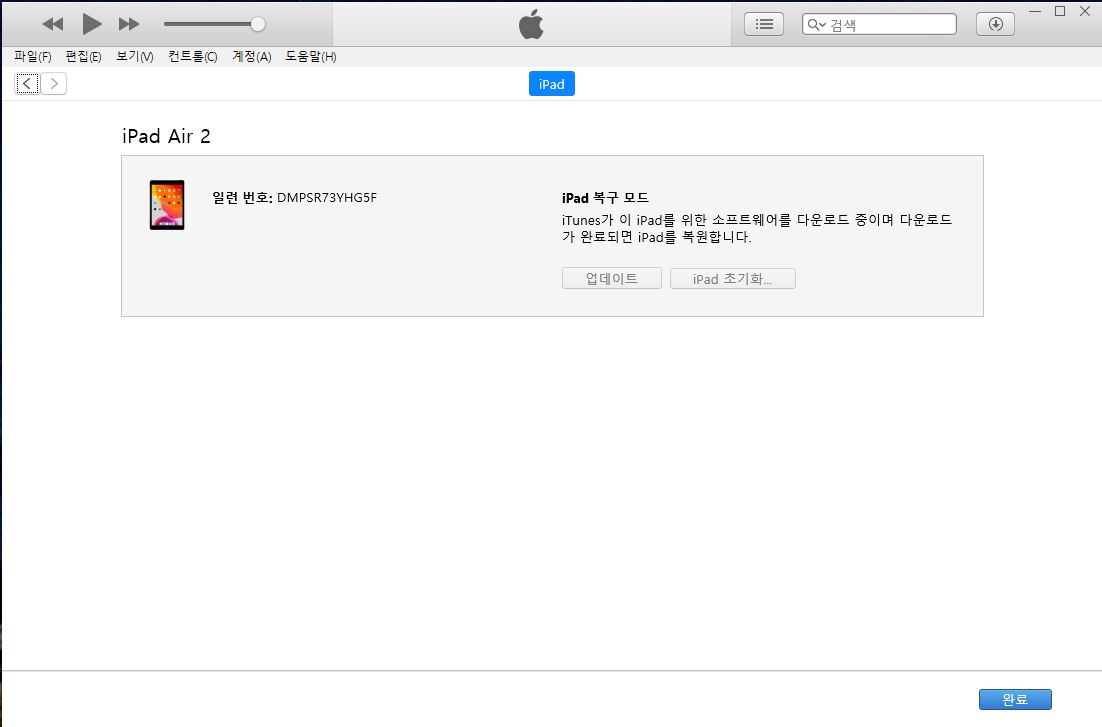Click the Apple logo in the header
Image resolution: width=1102 pixels, height=727 pixels.
[531, 24]
